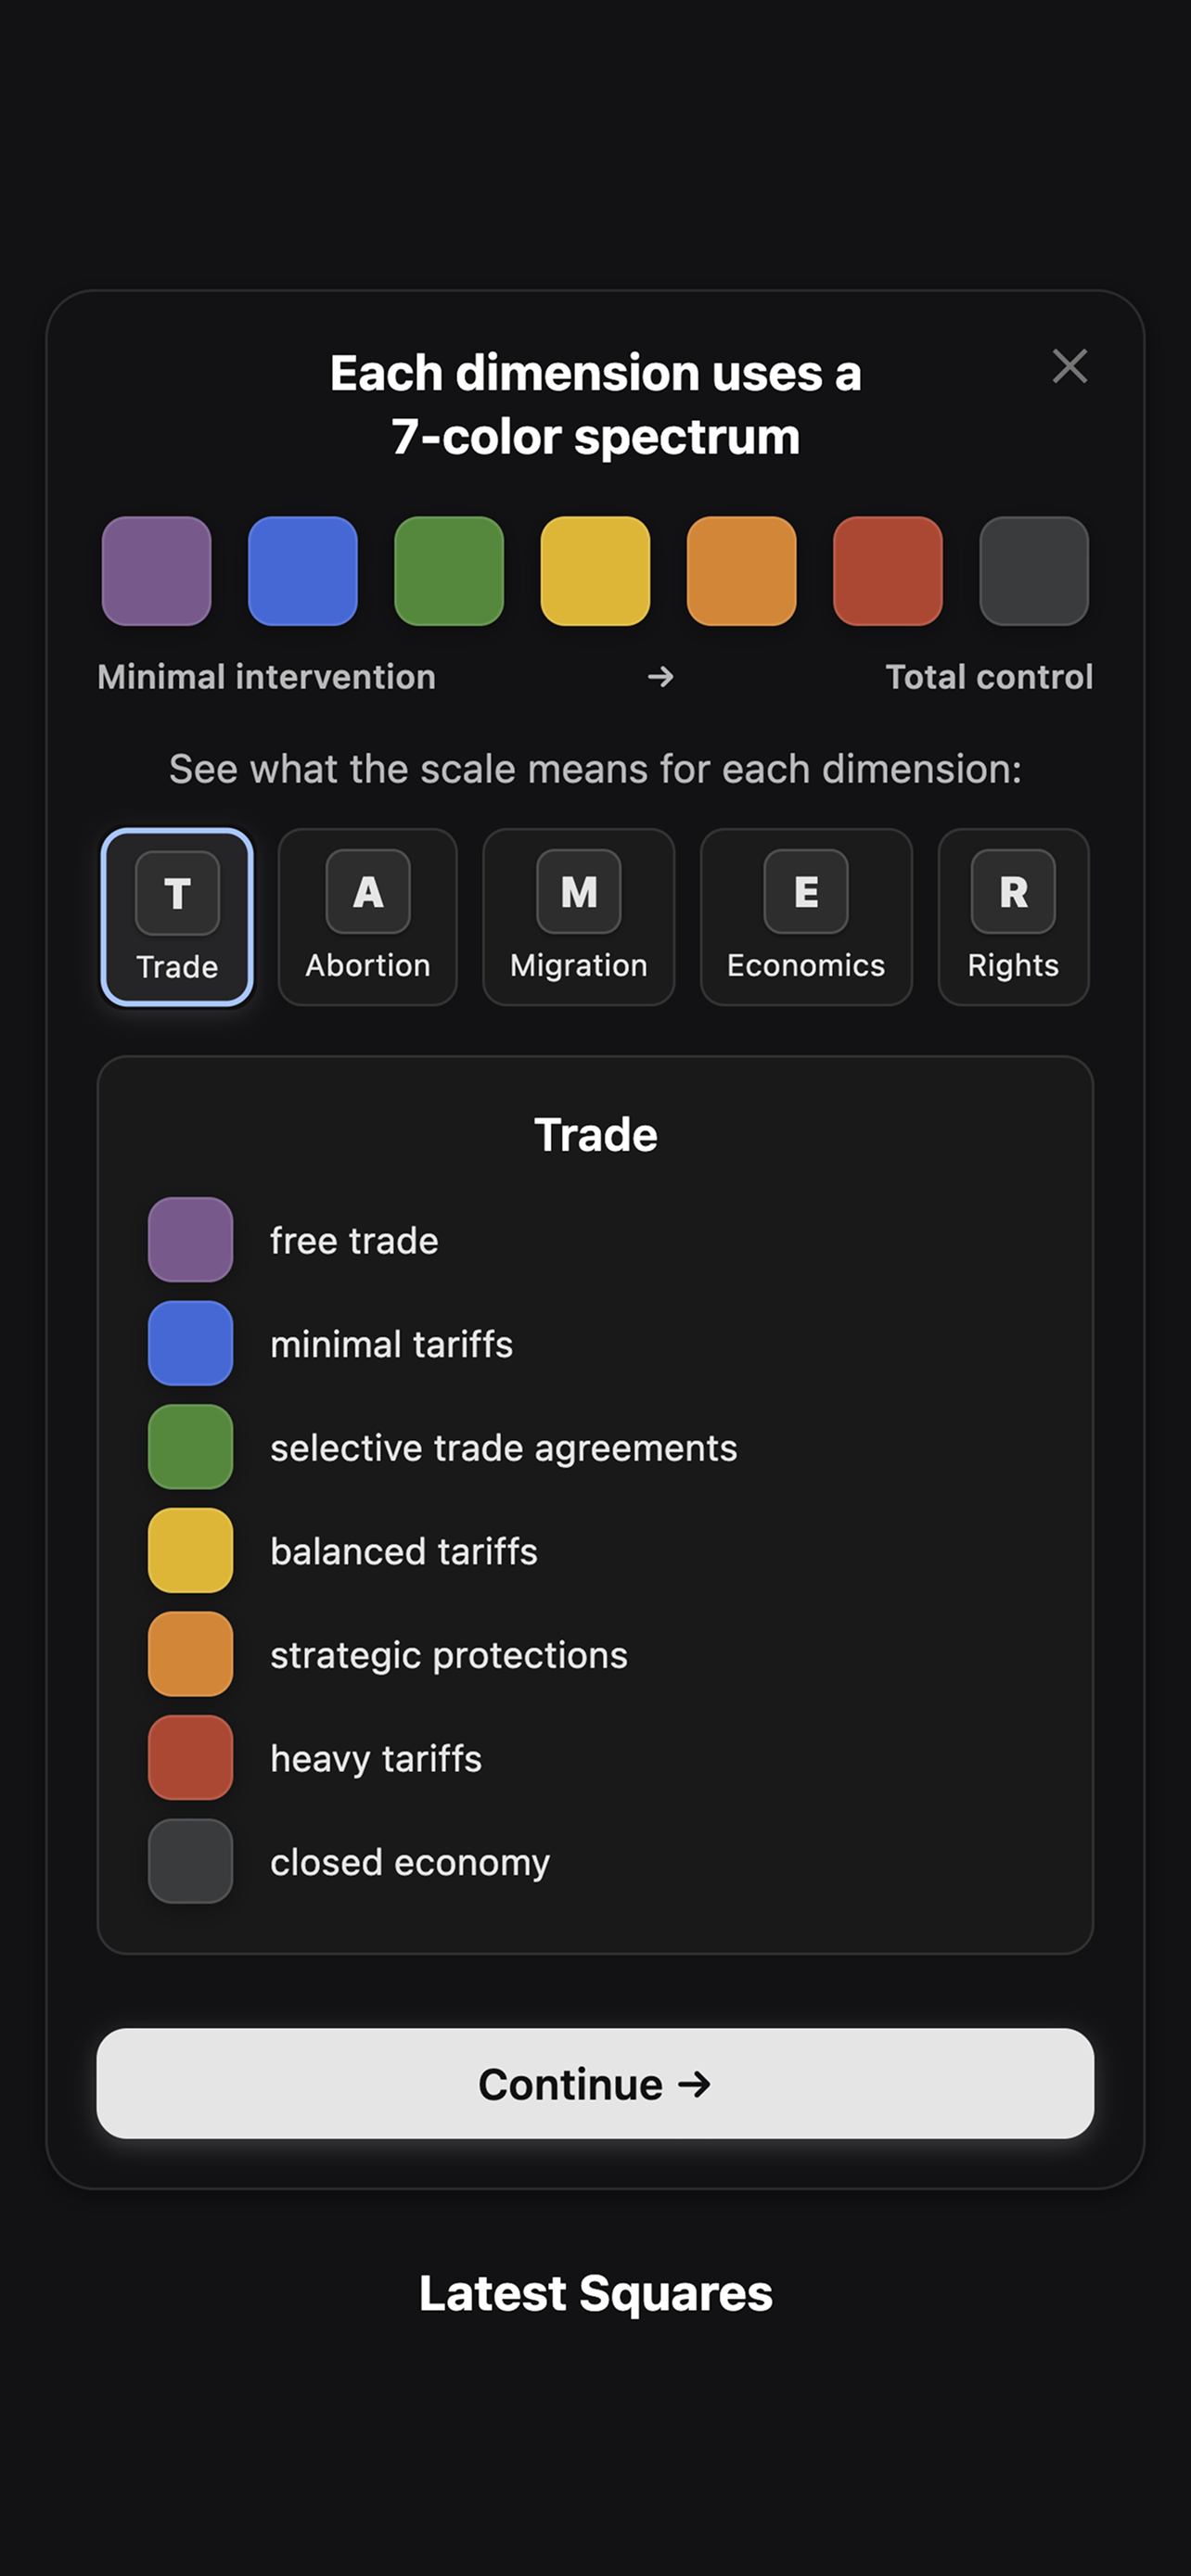Image resolution: width=1191 pixels, height=2576 pixels.
Task: Click the Latest Squares heading
Action: point(595,2293)
